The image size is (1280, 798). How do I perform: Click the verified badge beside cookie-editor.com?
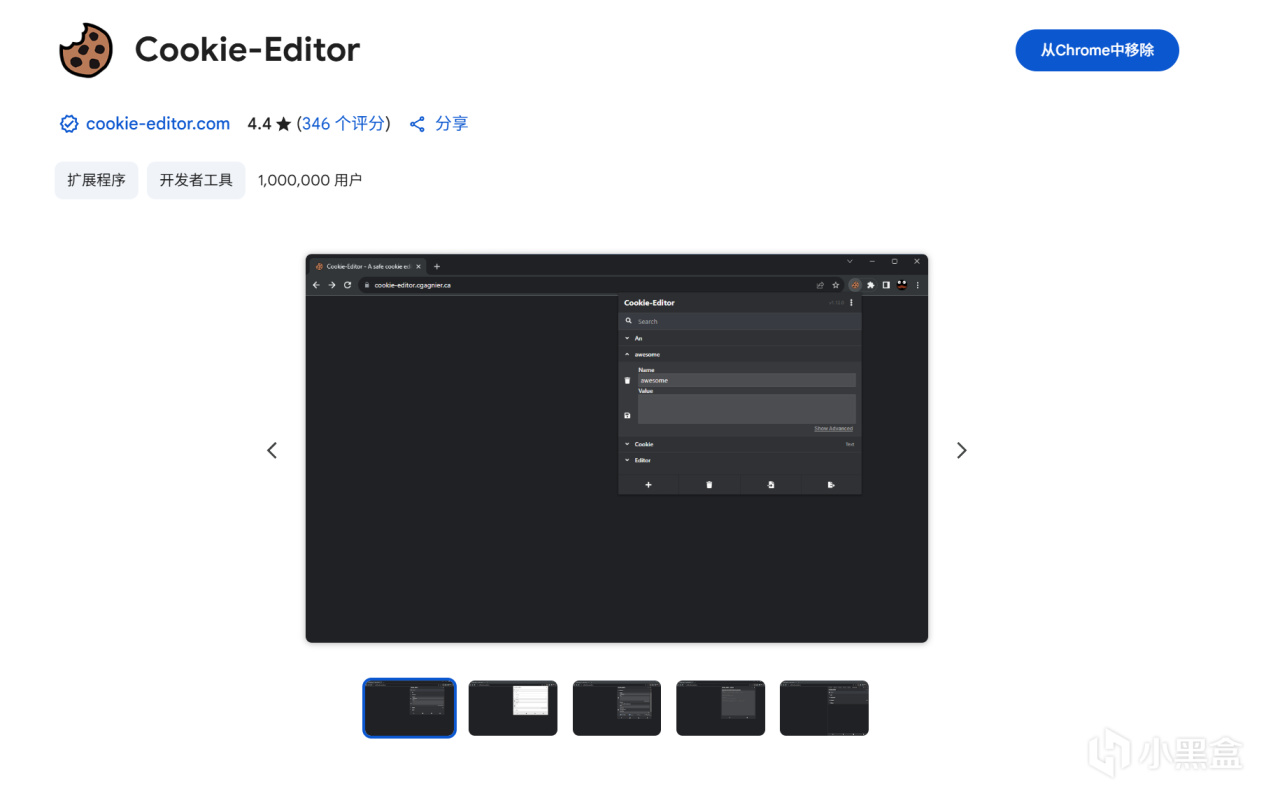click(x=69, y=124)
